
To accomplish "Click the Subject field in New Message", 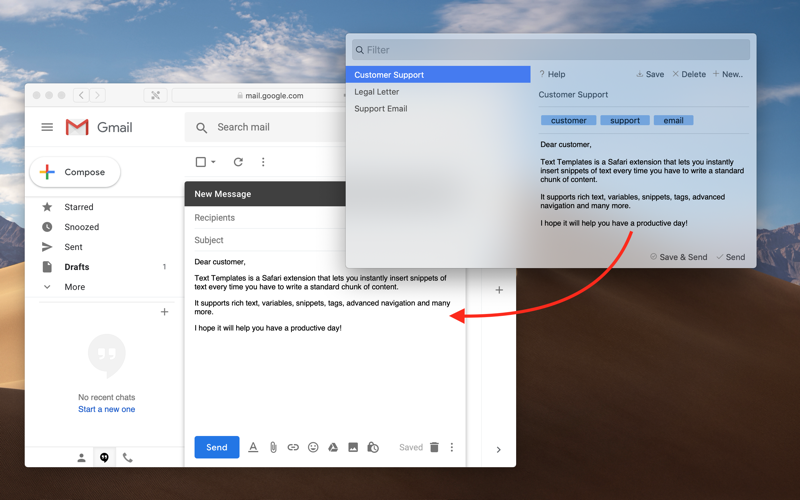I will [269, 240].
